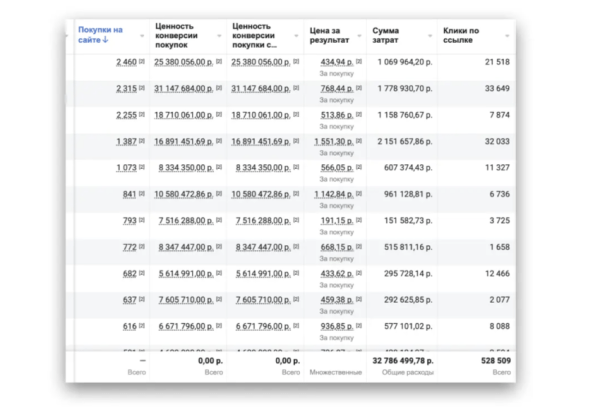600x407 pixels.
Task: Open dropdown arrow on Ценность конверсии покупок column
Action: (218, 36)
